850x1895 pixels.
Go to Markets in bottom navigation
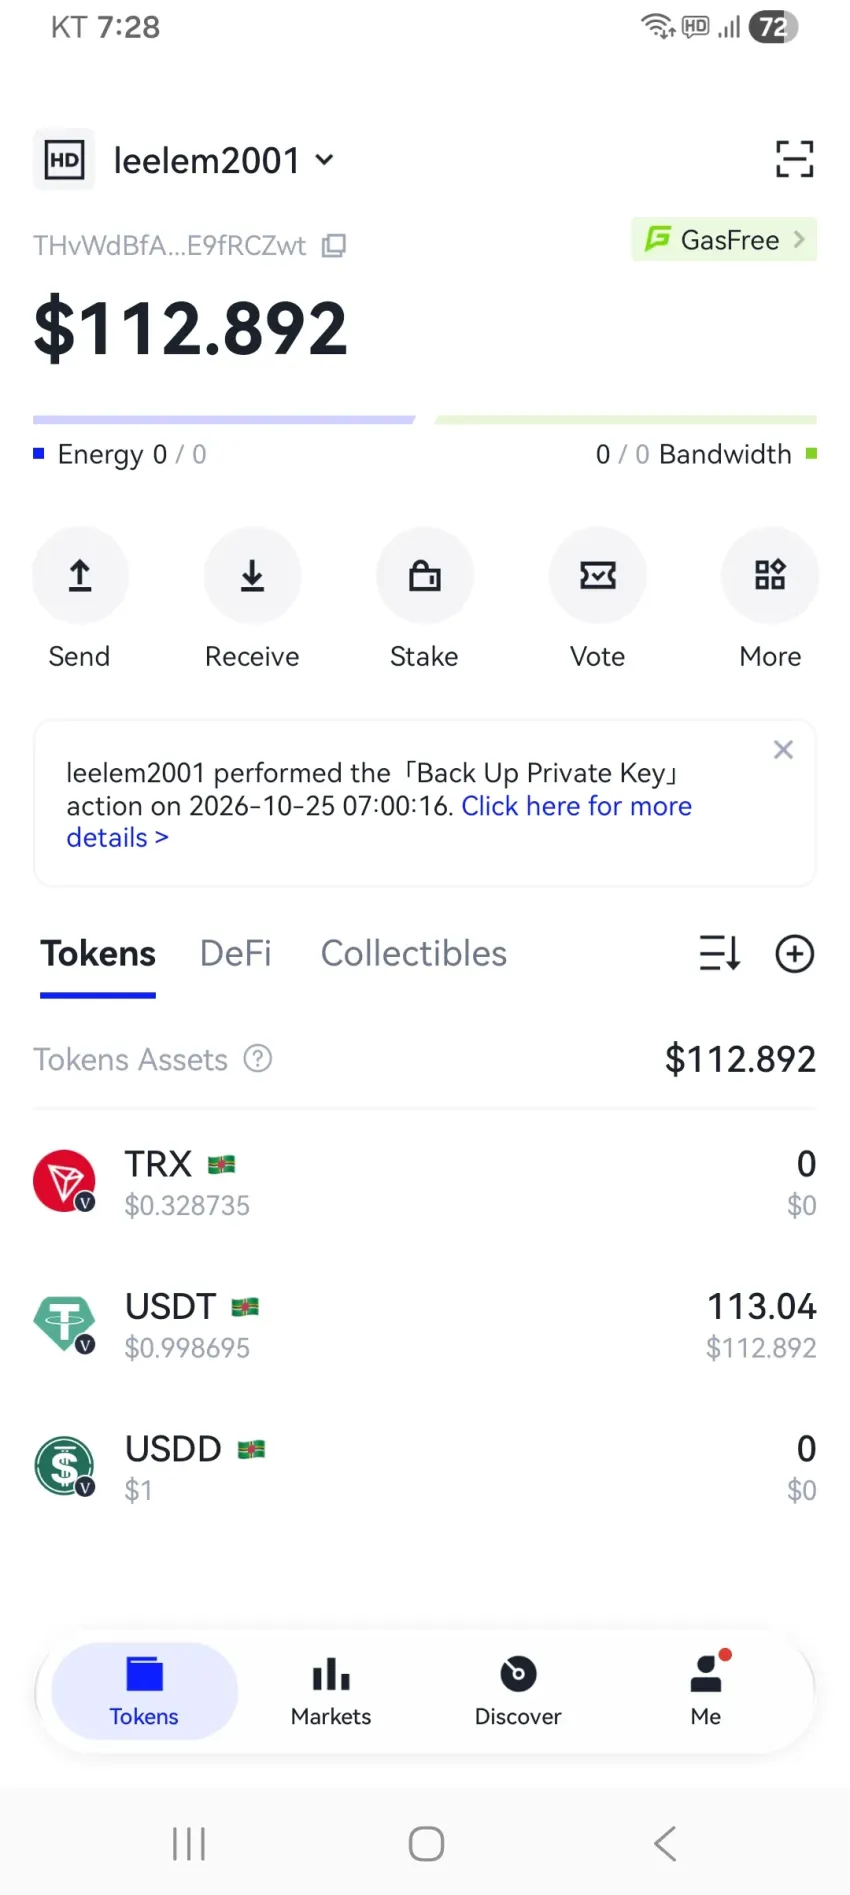pos(331,1691)
